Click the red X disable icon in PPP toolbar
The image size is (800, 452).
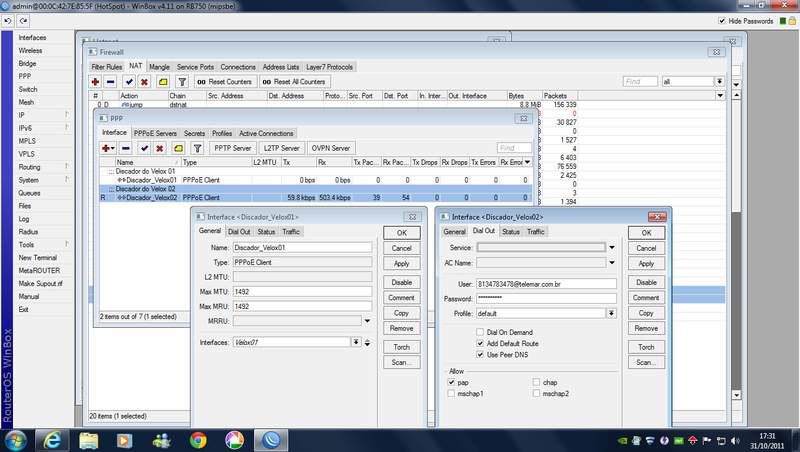tap(160, 148)
